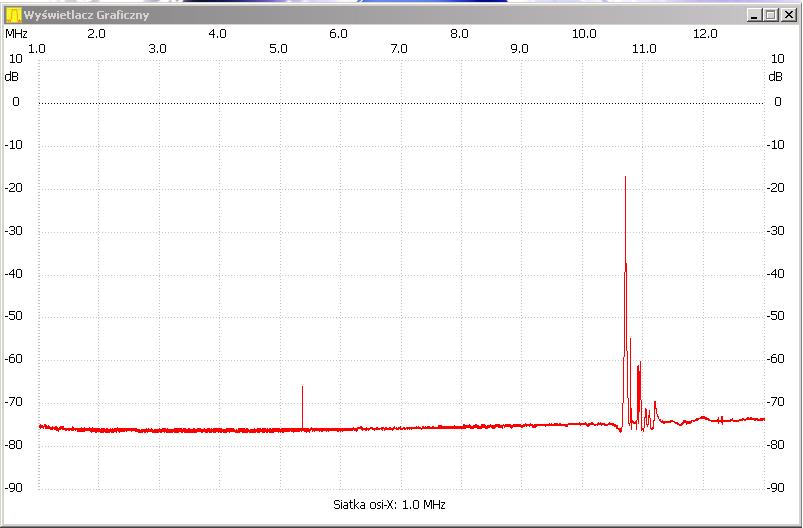Maximize the Wyświetlacz Graficzny window
This screenshot has height=528, width=803.
[770, 15]
